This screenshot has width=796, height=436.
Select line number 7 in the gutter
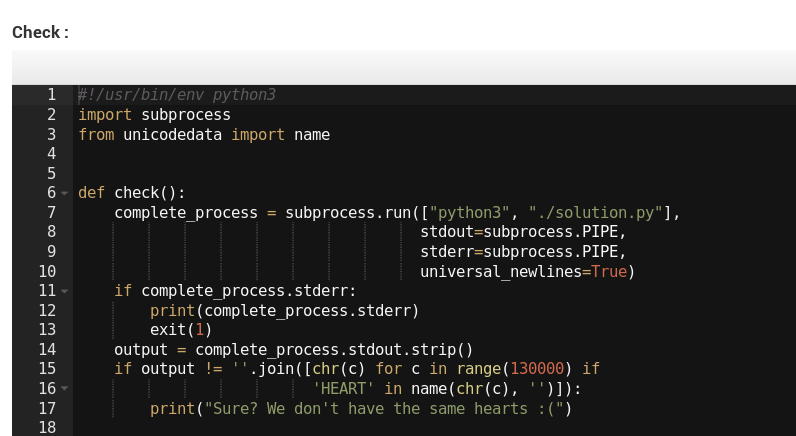50,212
